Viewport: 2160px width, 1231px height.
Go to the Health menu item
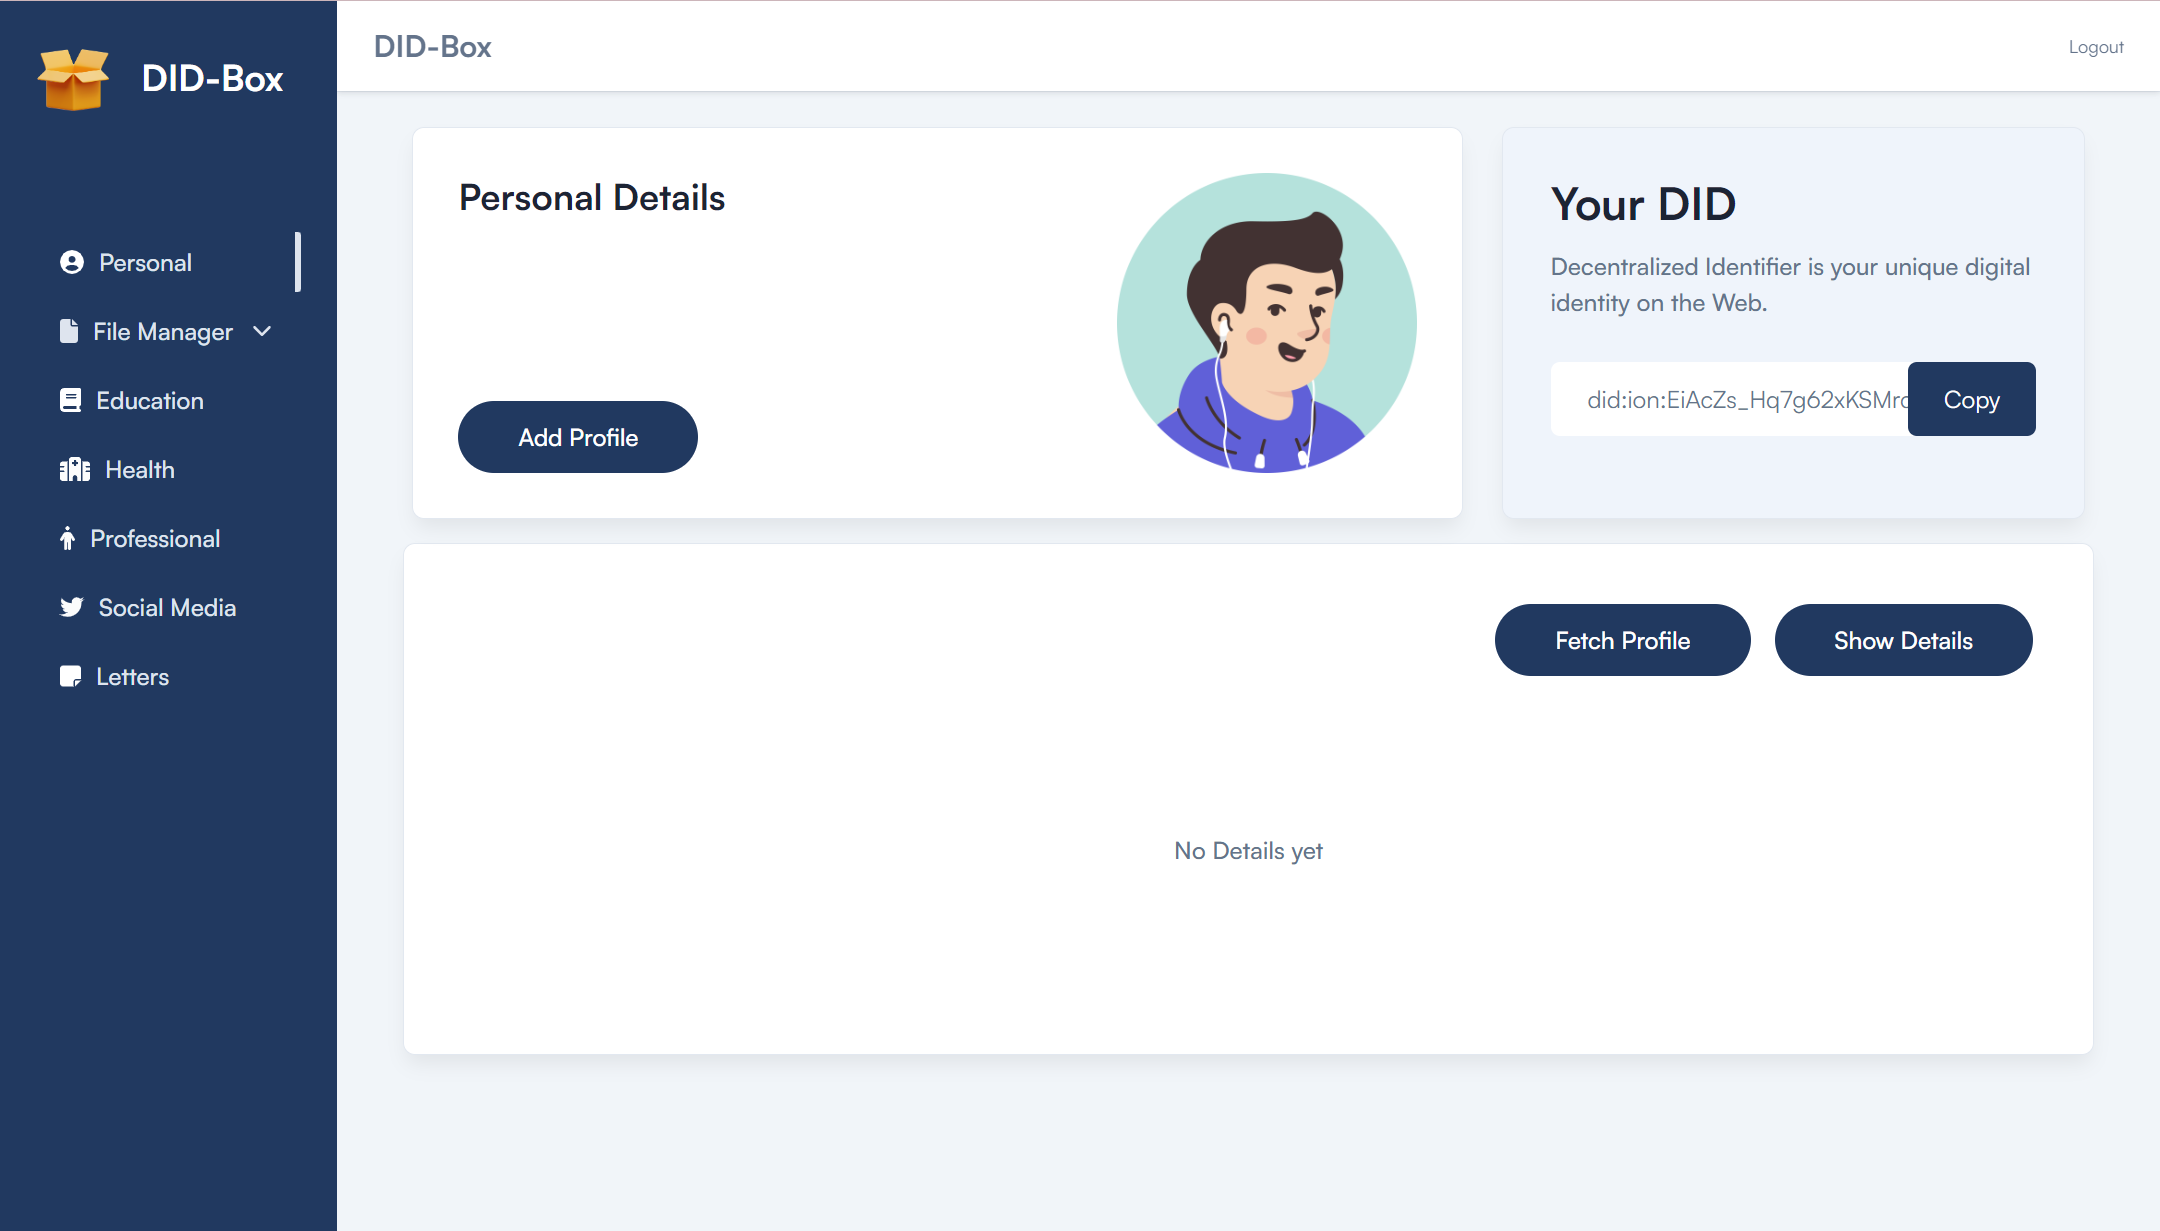[x=140, y=469]
